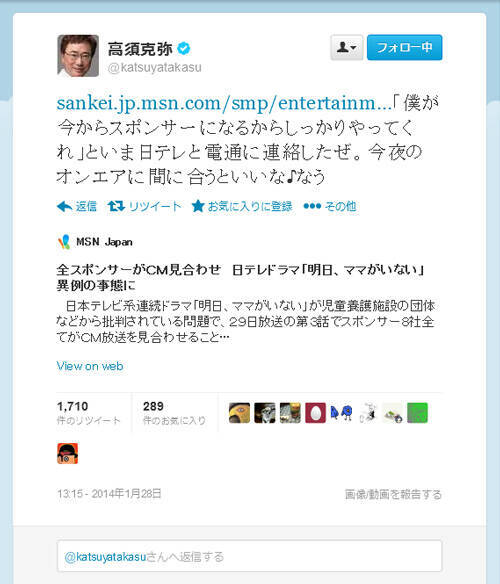Click the reply arrow icon

(64, 206)
